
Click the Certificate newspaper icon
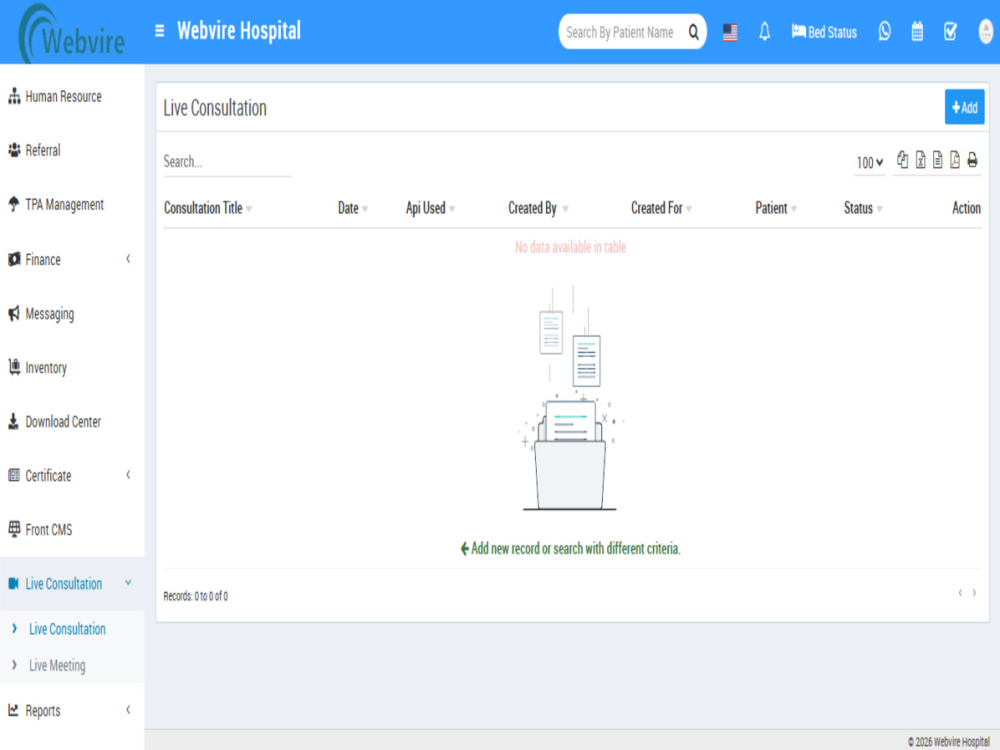click(14, 475)
